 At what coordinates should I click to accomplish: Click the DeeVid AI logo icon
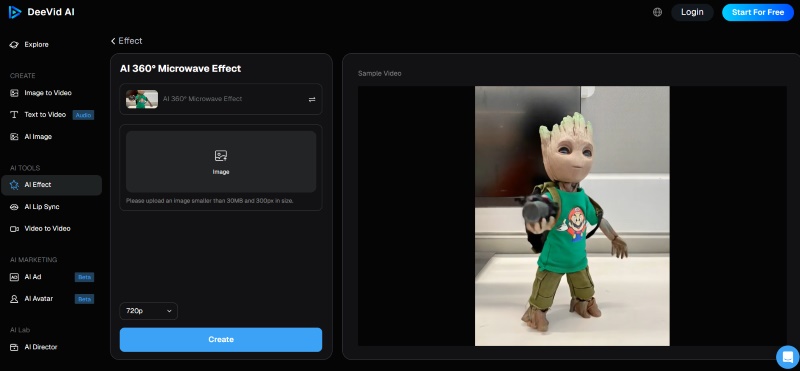click(x=15, y=12)
